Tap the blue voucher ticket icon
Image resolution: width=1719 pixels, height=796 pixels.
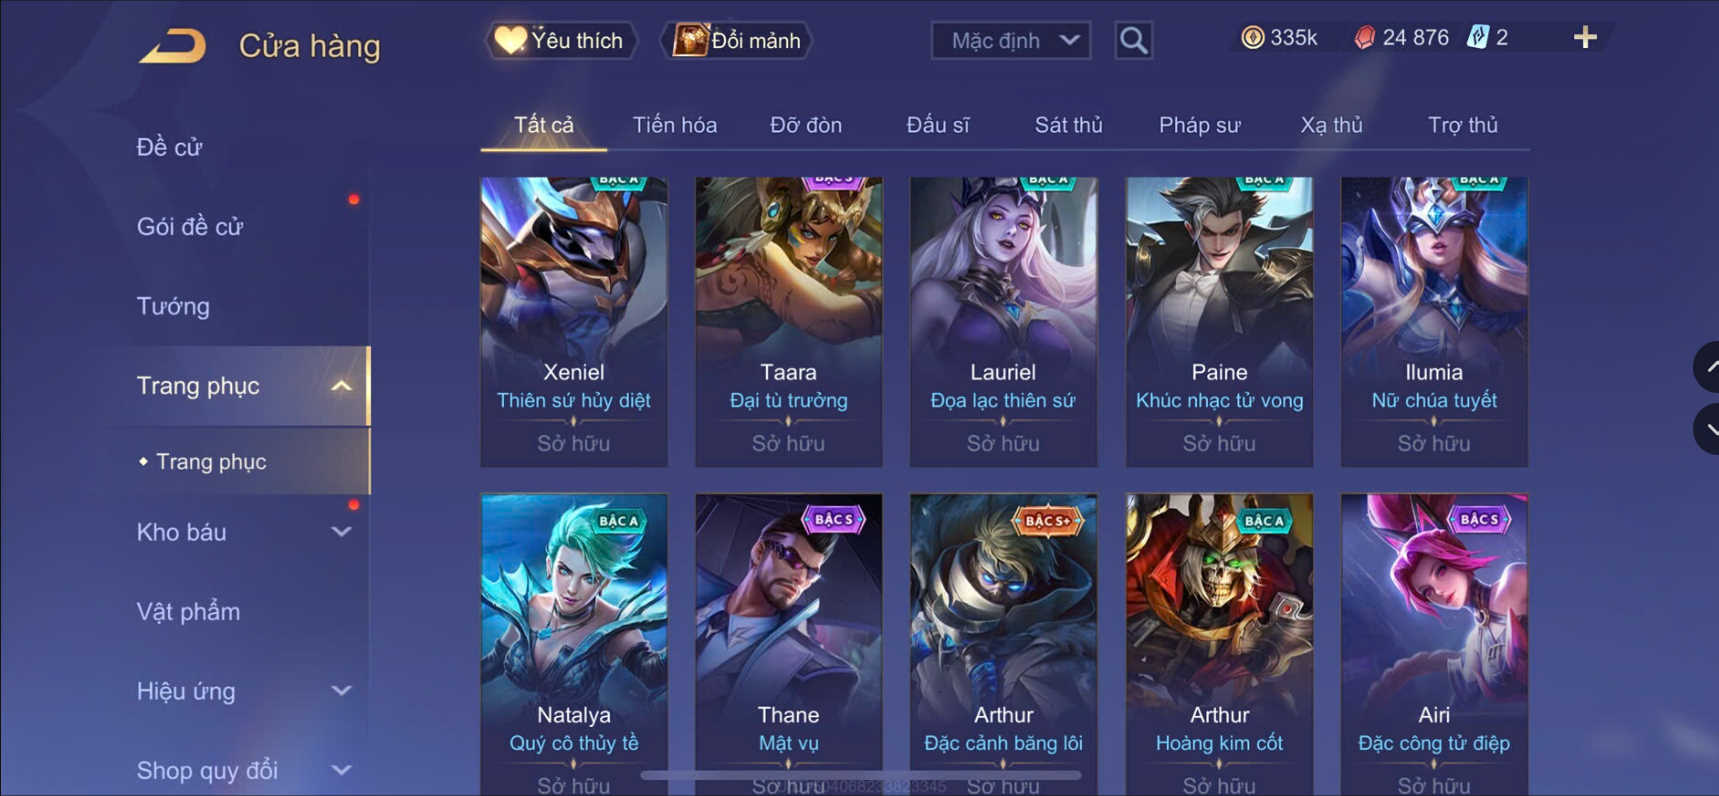pyautogui.click(x=1477, y=38)
